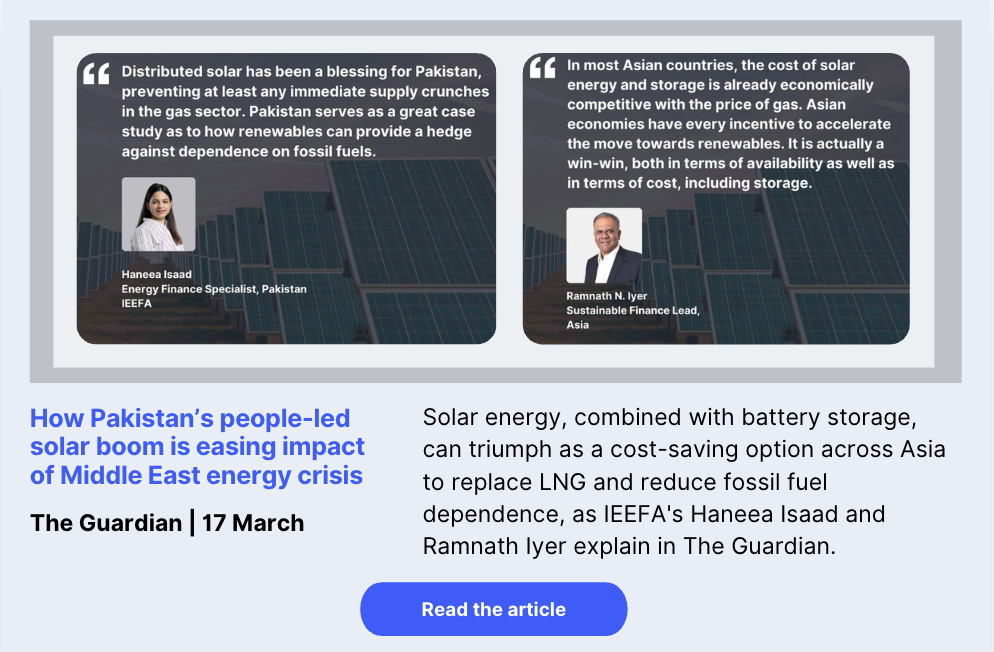994x652 pixels.
Task: Click the quotation mark icon on Pakistan quote
Action: click(96, 74)
